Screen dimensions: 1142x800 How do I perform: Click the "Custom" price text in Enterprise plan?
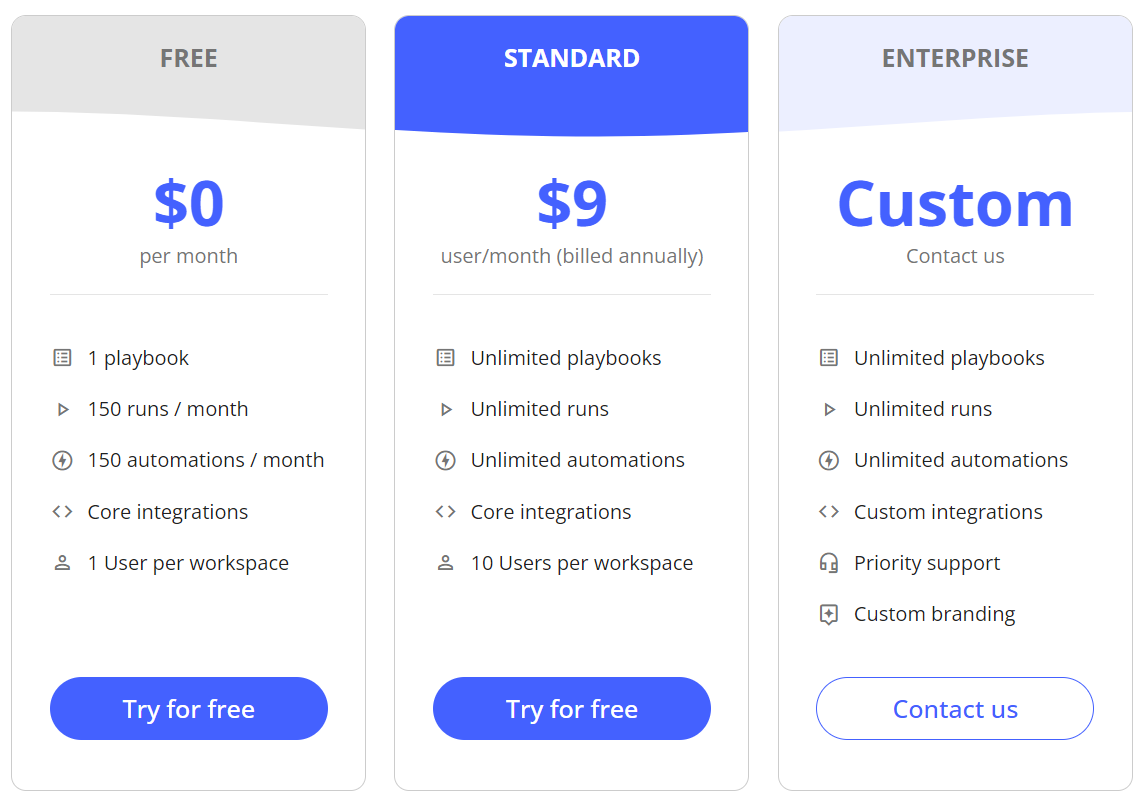pyautogui.click(x=955, y=204)
